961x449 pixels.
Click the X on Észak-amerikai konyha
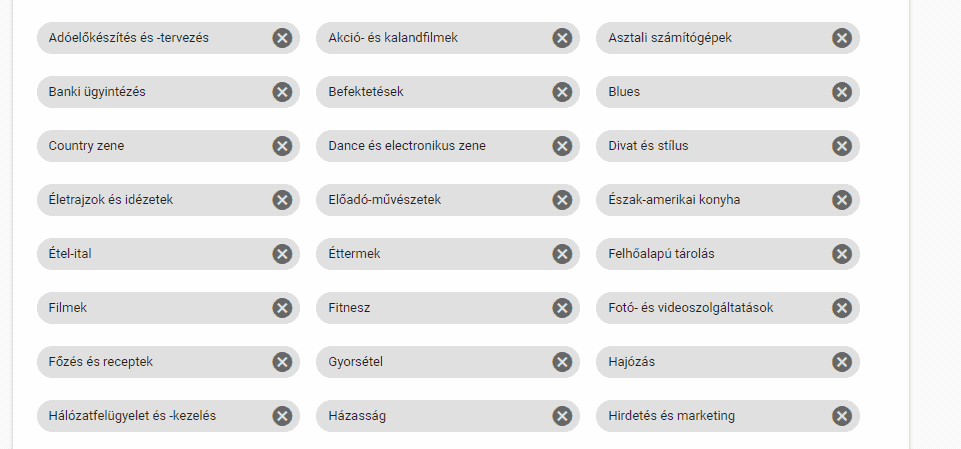(x=842, y=200)
